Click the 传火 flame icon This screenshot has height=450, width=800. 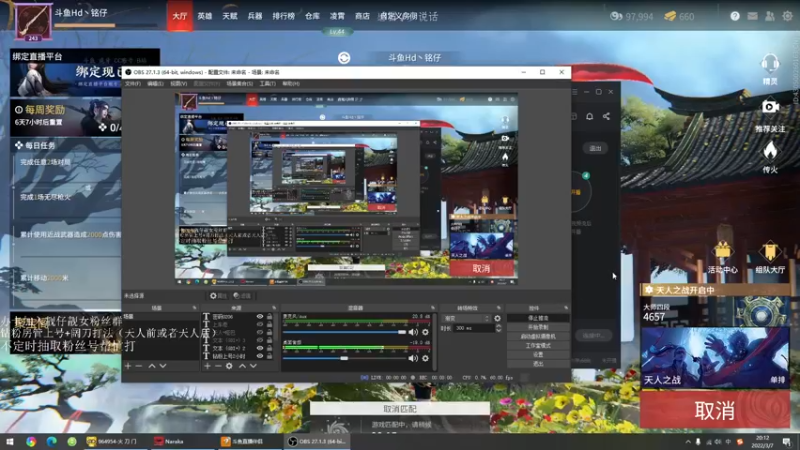point(770,151)
